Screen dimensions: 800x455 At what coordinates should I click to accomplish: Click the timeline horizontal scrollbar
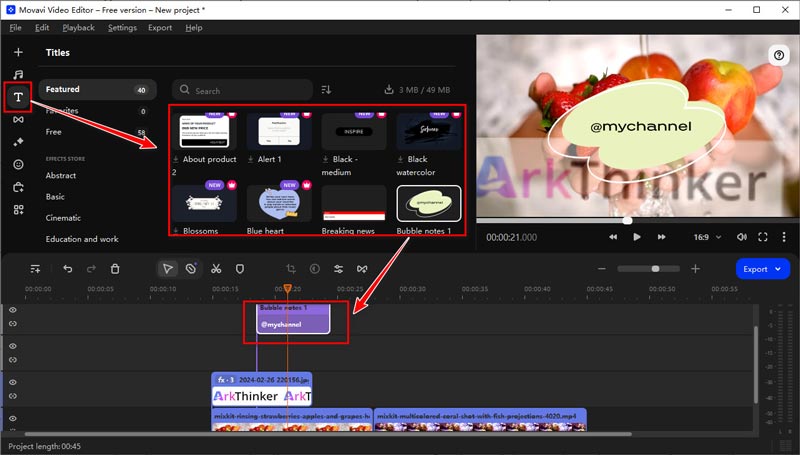point(329,434)
